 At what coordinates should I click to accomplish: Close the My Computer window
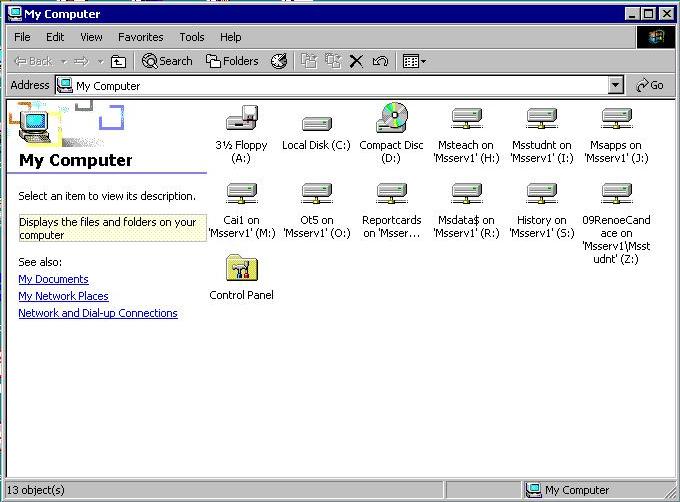[x=667, y=14]
